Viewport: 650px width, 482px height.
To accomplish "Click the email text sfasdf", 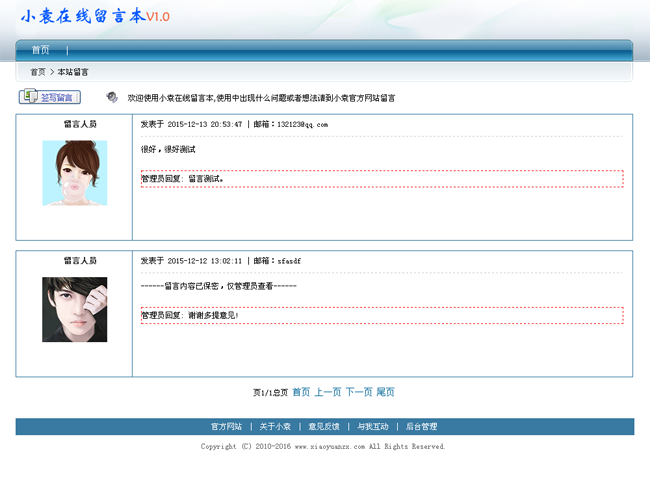I will [289, 261].
